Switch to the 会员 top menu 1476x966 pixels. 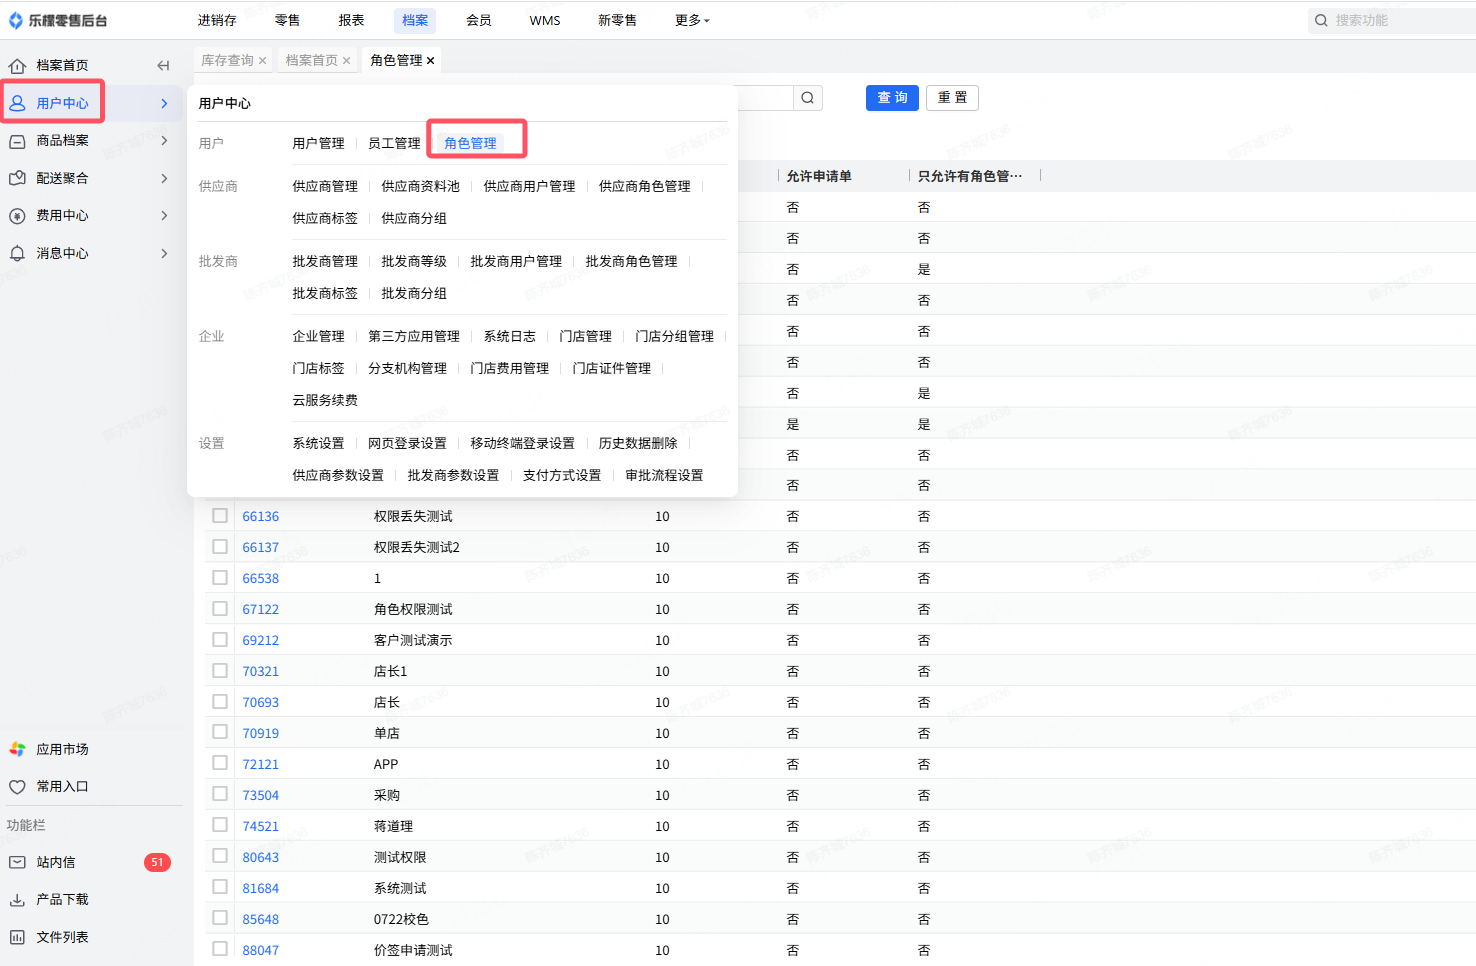(x=479, y=20)
